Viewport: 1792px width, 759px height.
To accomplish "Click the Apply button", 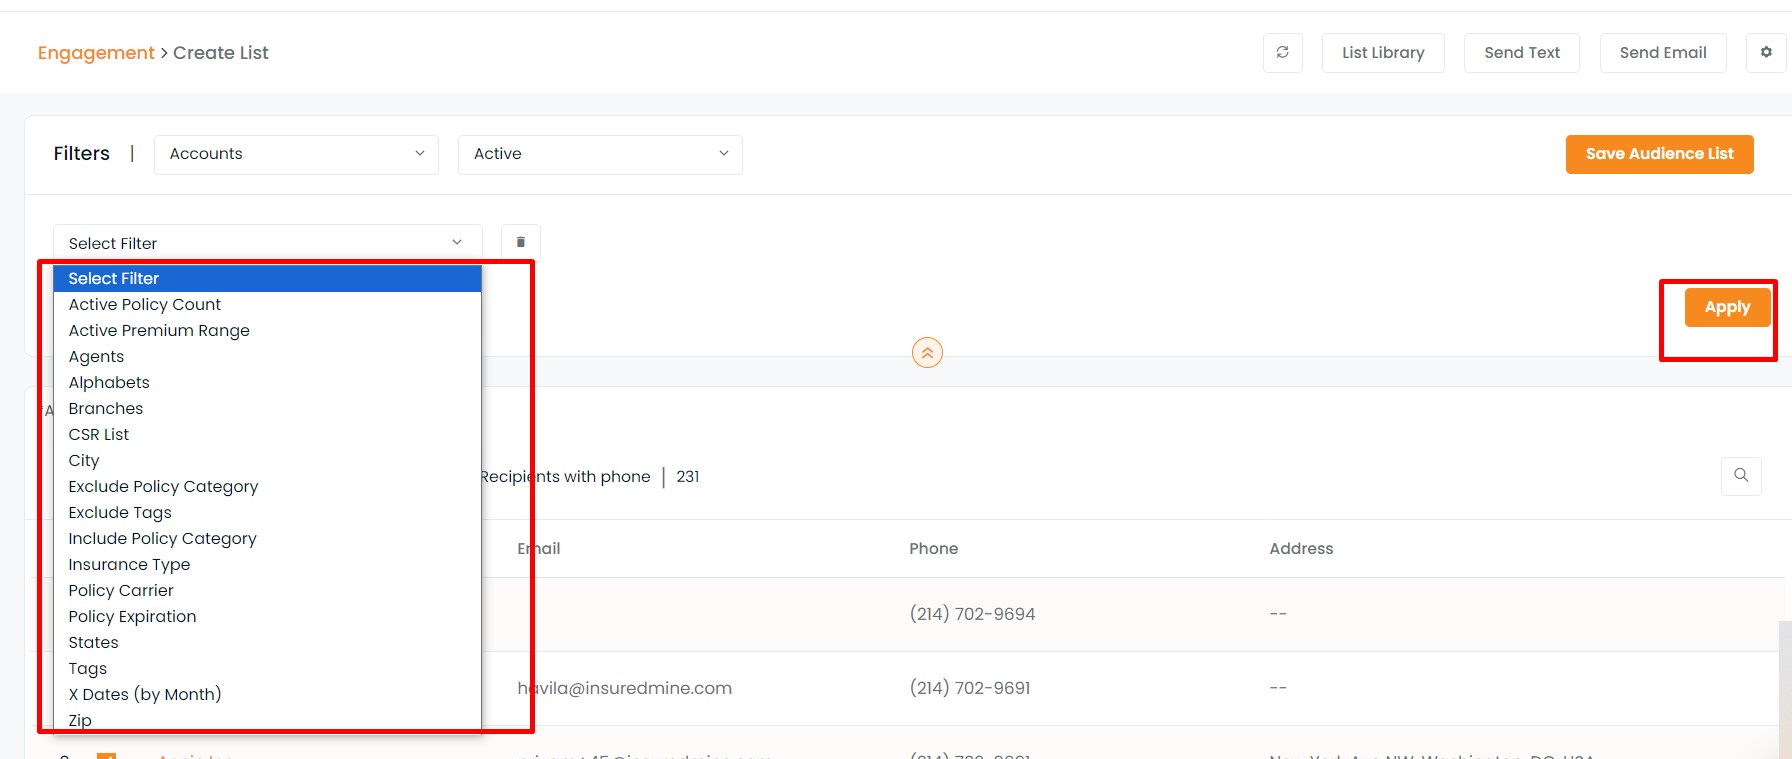I will [x=1727, y=308].
